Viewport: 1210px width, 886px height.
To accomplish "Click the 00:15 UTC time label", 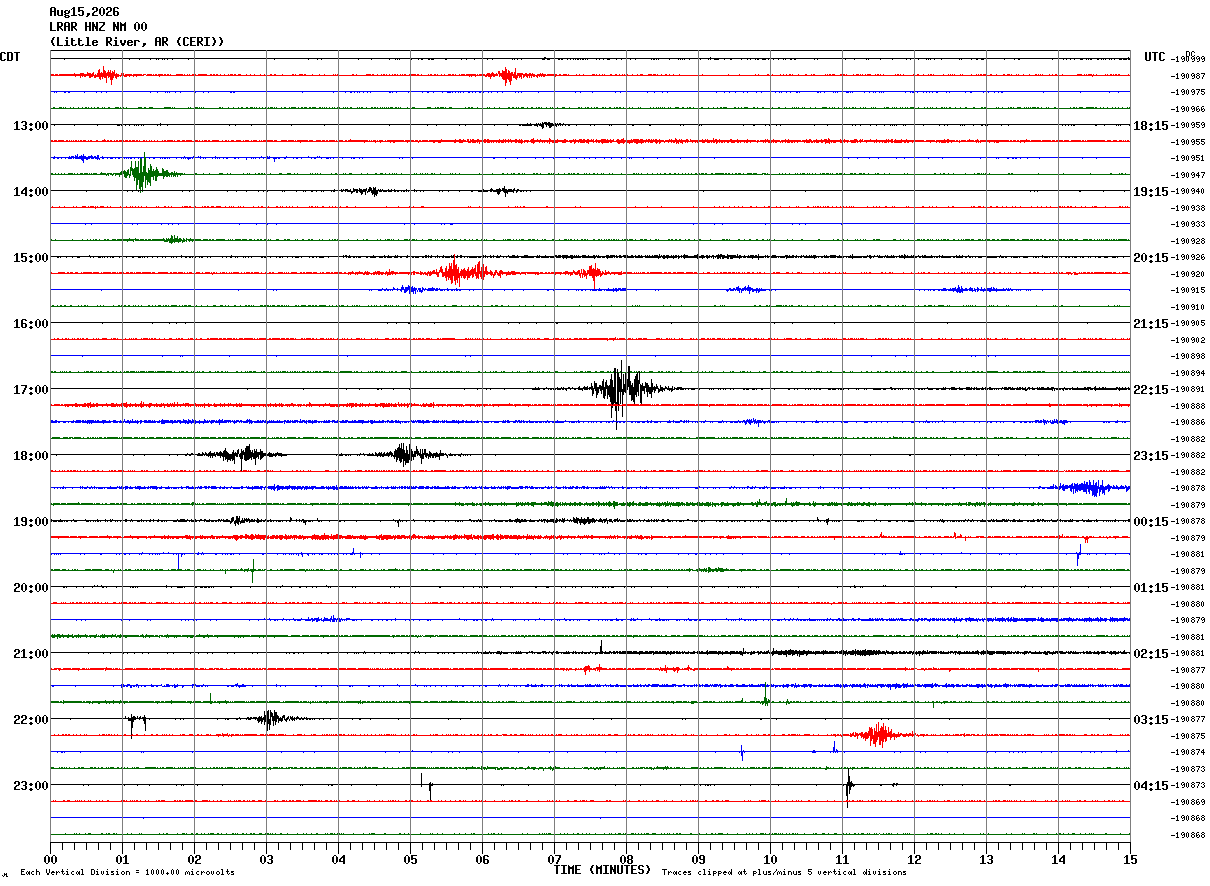I will (x=1151, y=521).
